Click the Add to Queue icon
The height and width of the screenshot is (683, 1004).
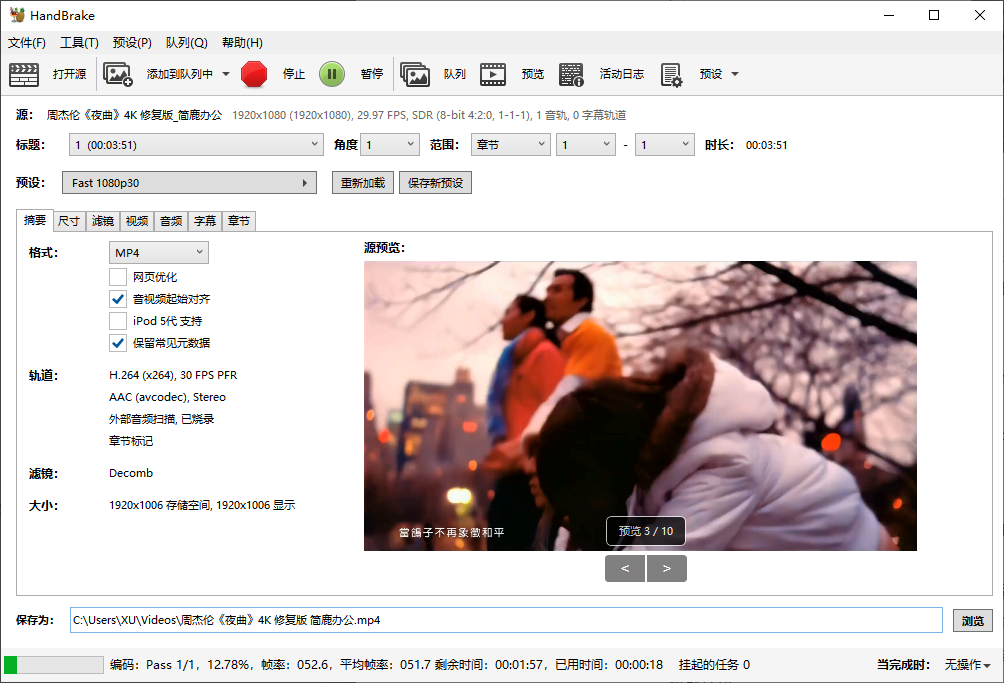coord(118,74)
